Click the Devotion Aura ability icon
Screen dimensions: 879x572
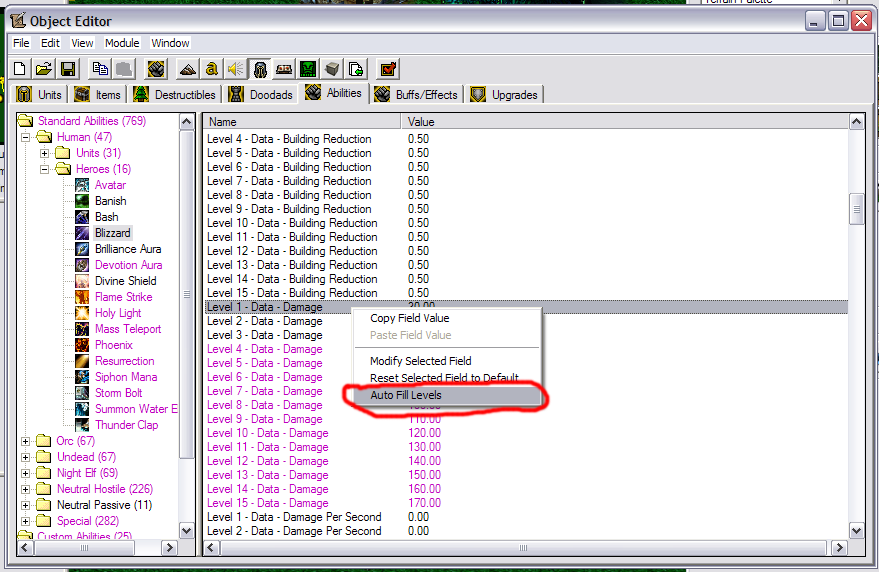coord(82,265)
